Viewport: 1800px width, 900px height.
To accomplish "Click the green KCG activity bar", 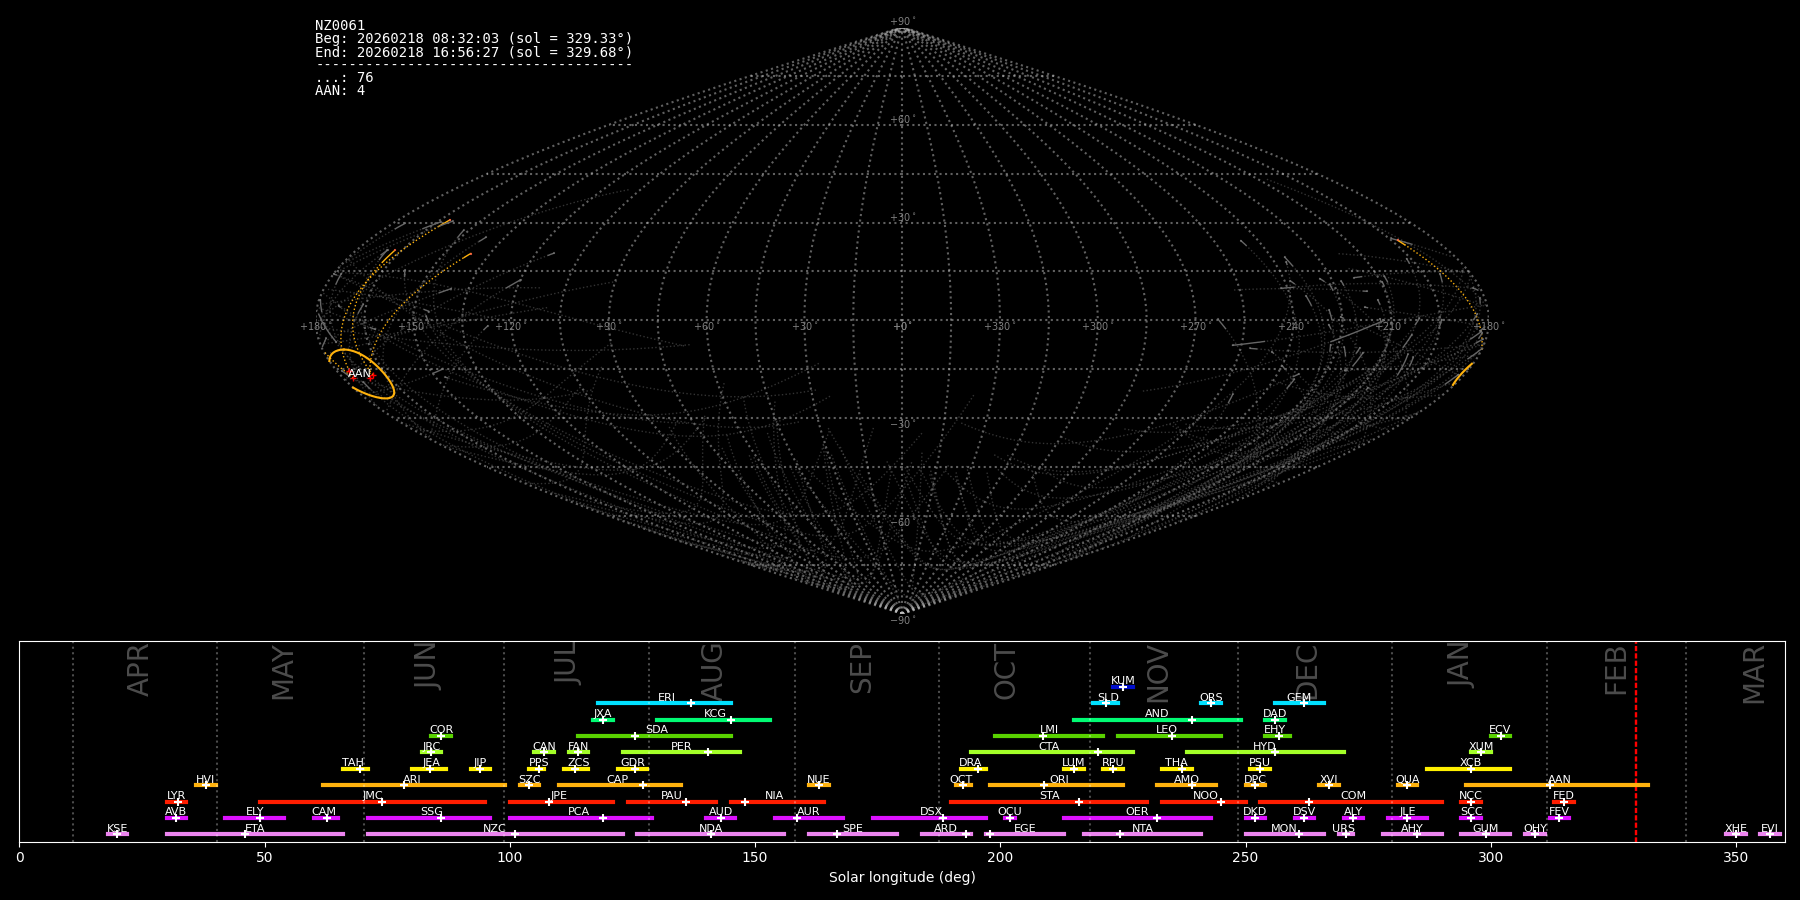I will (x=713, y=720).
